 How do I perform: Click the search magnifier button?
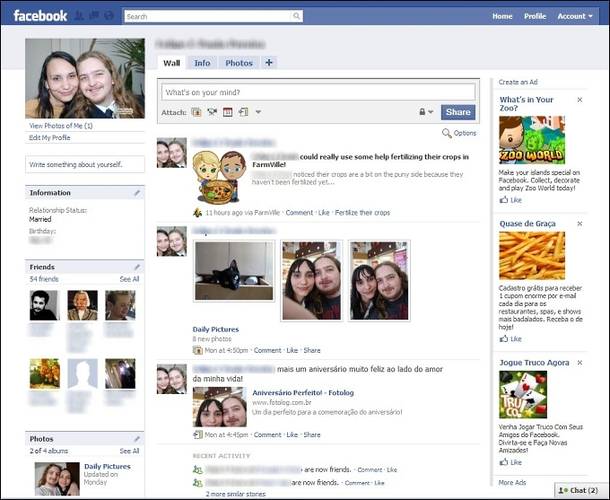click(296, 16)
